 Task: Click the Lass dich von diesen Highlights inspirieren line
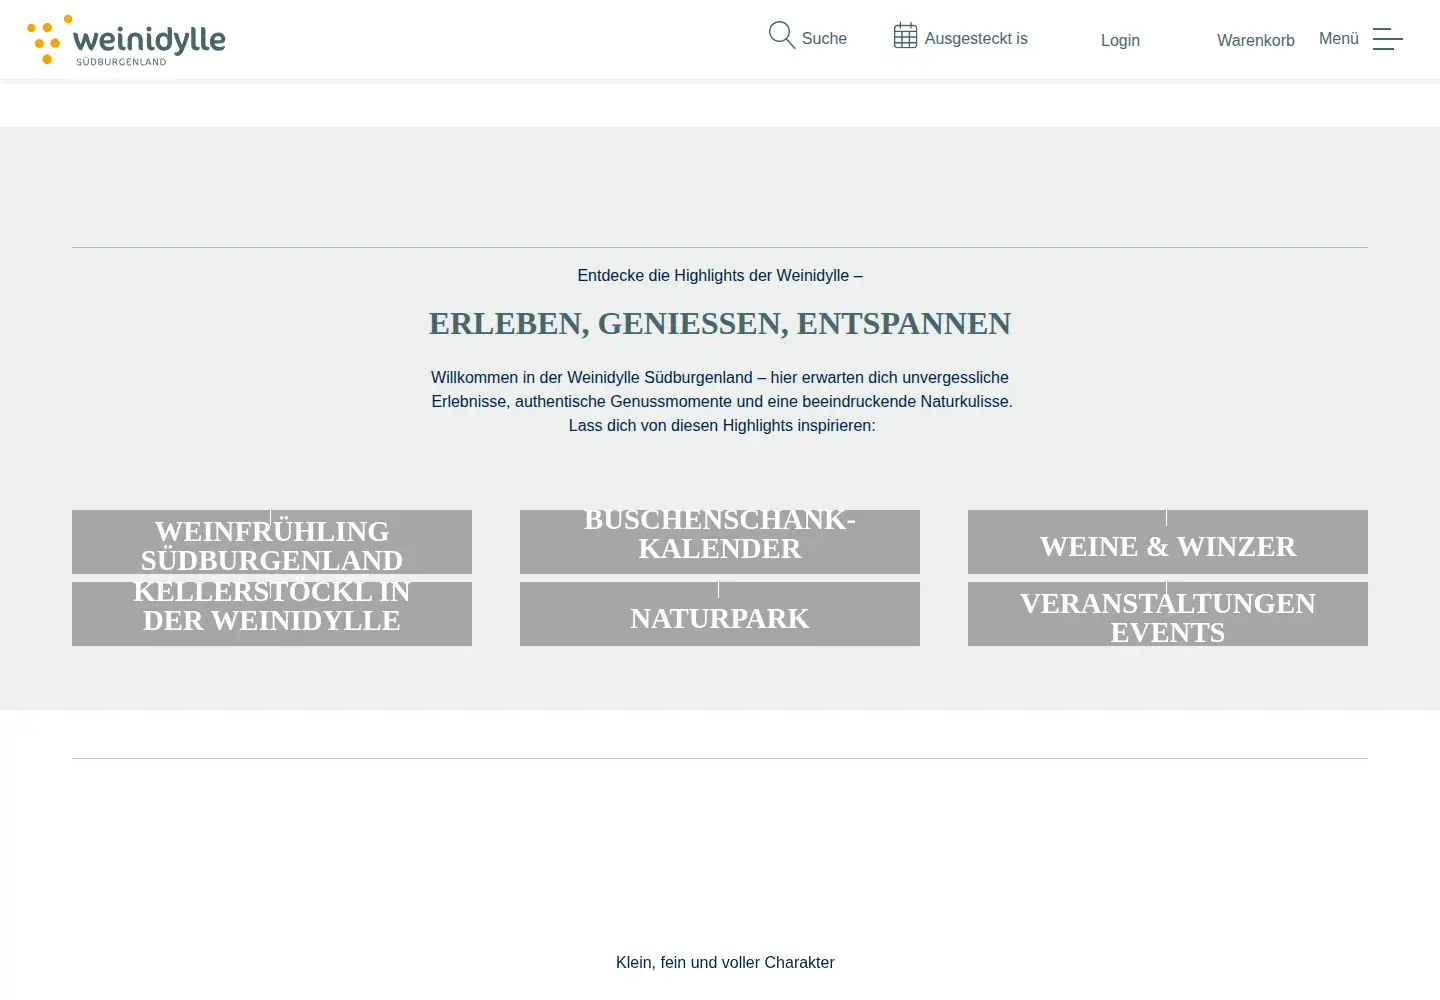(722, 425)
